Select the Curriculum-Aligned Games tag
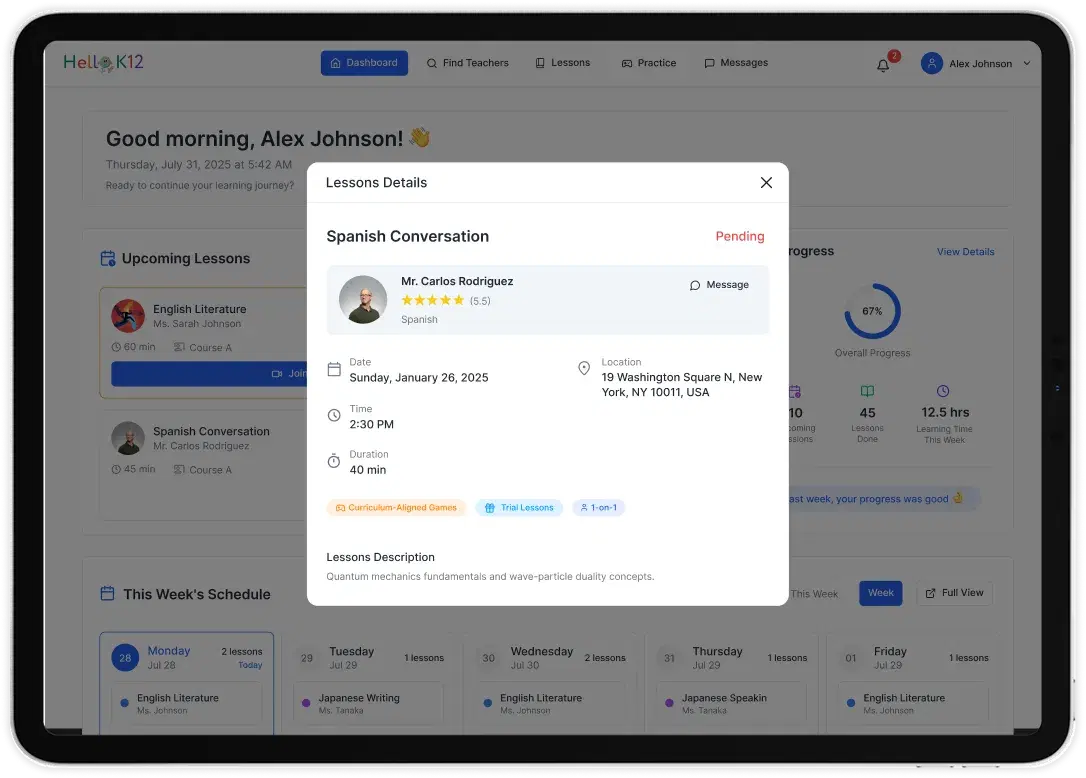Screen dimensions: 1086x778 (x=396, y=508)
